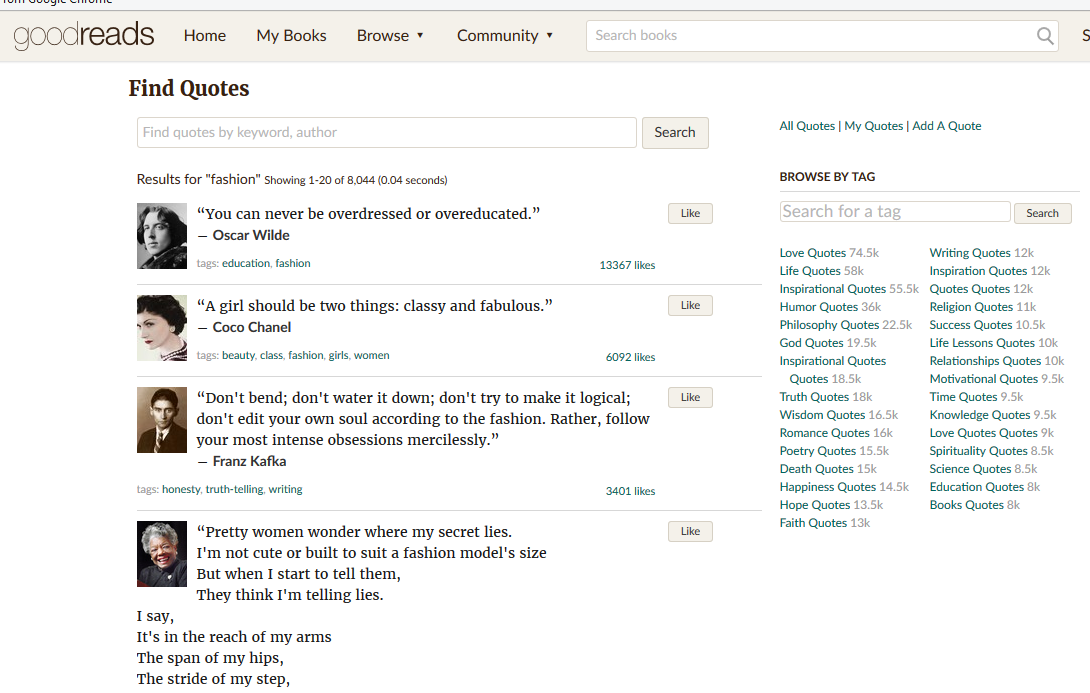Like the Coco Chanel quote
This screenshot has width=1090, height=693.
pyautogui.click(x=690, y=305)
